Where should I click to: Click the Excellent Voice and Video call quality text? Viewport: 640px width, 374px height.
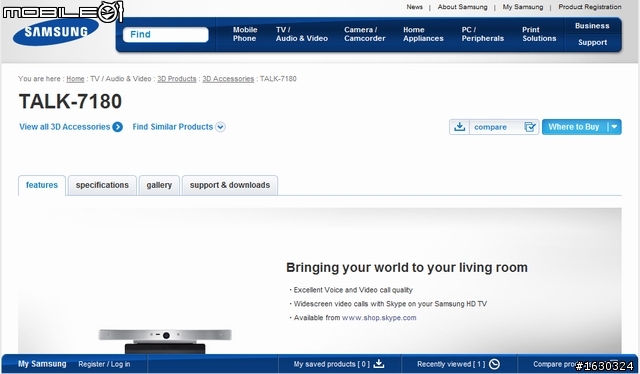[x=353, y=290]
